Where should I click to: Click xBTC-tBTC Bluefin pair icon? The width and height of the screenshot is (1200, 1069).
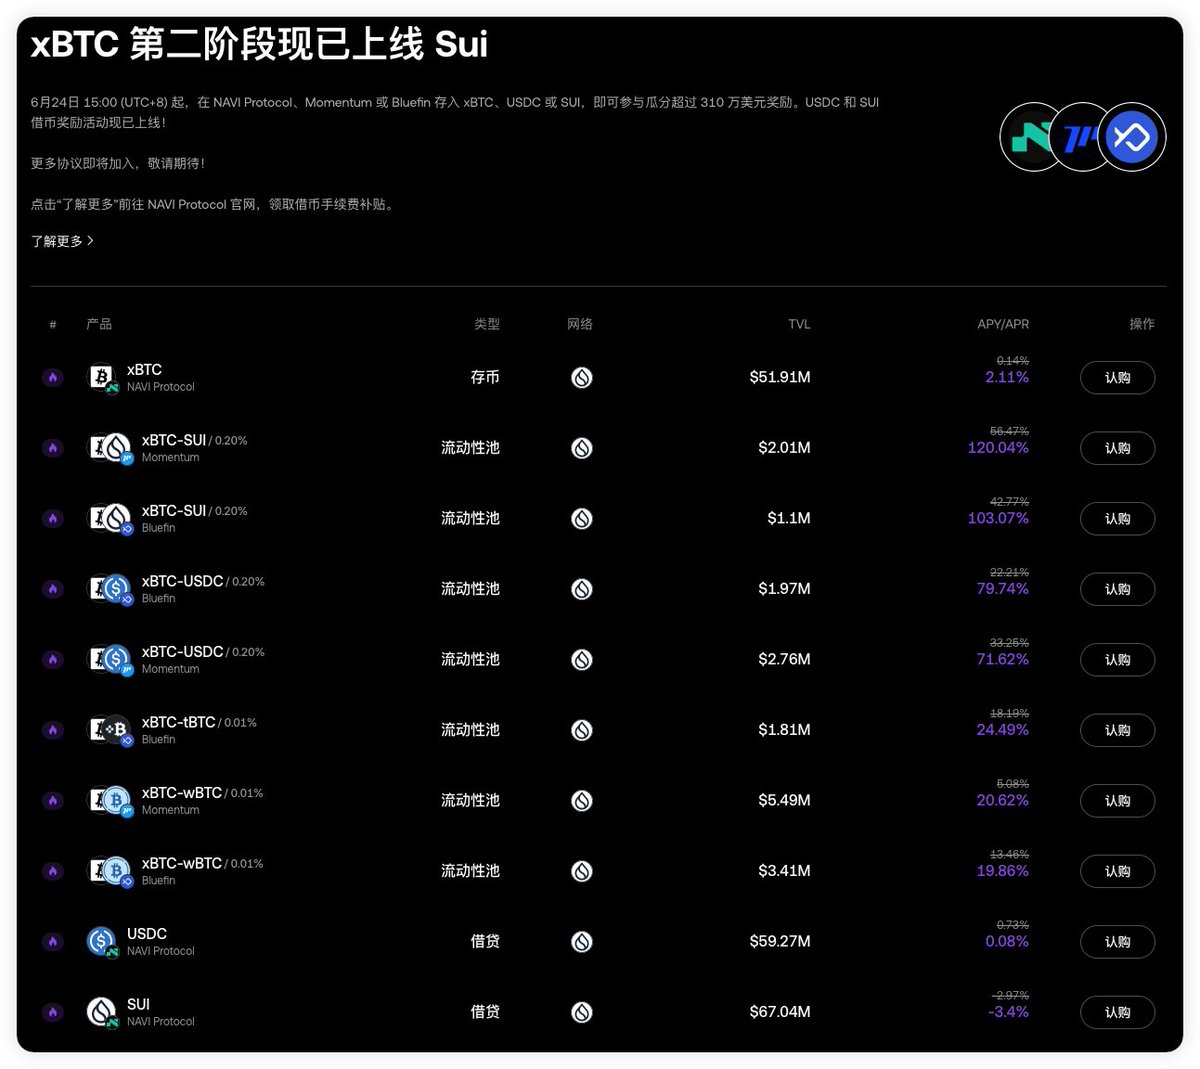(x=110, y=730)
